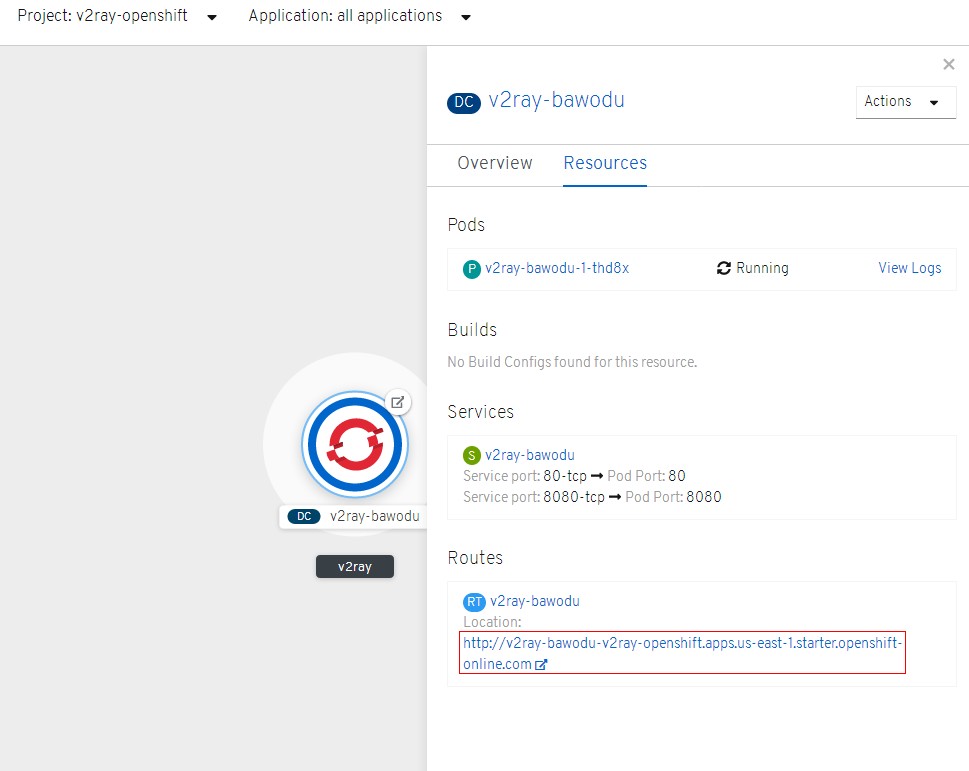The width and height of the screenshot is (969, 771).
Task: Click the Builds section heading
Action: (472, 330)
